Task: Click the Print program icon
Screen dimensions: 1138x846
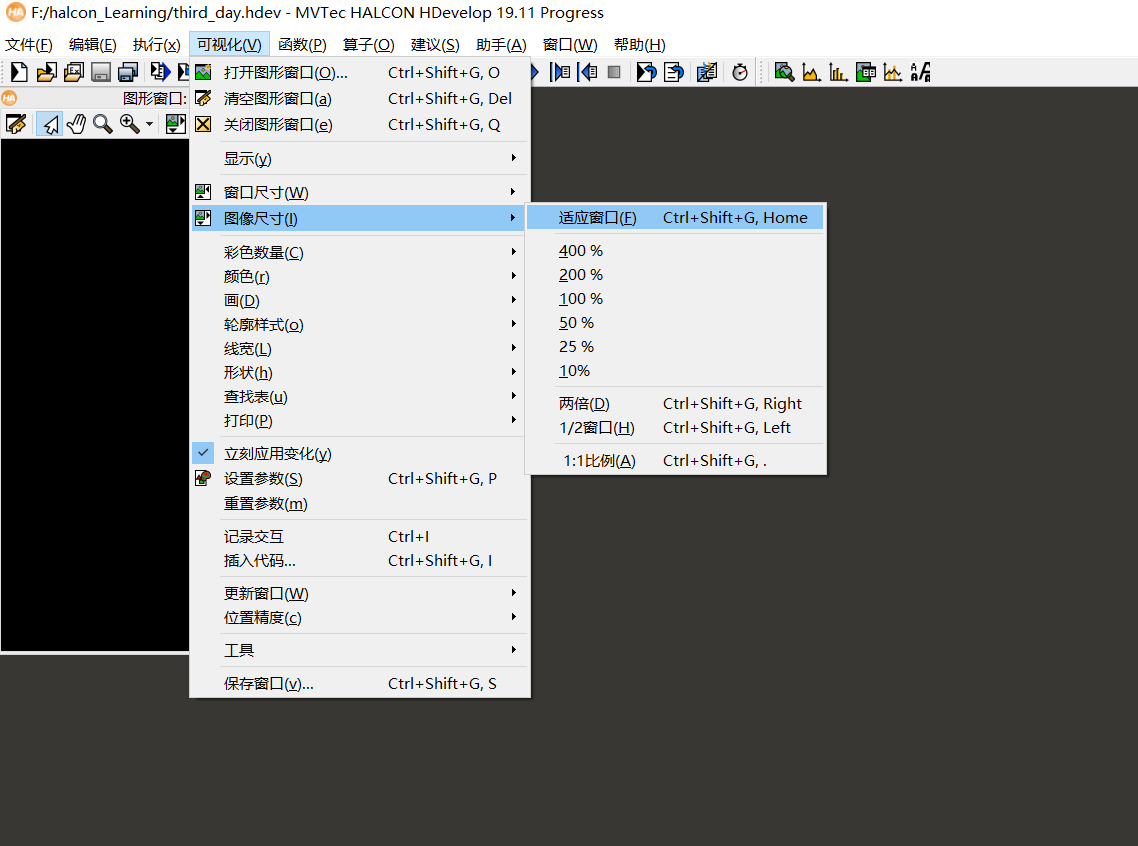Action: (128, 72)
